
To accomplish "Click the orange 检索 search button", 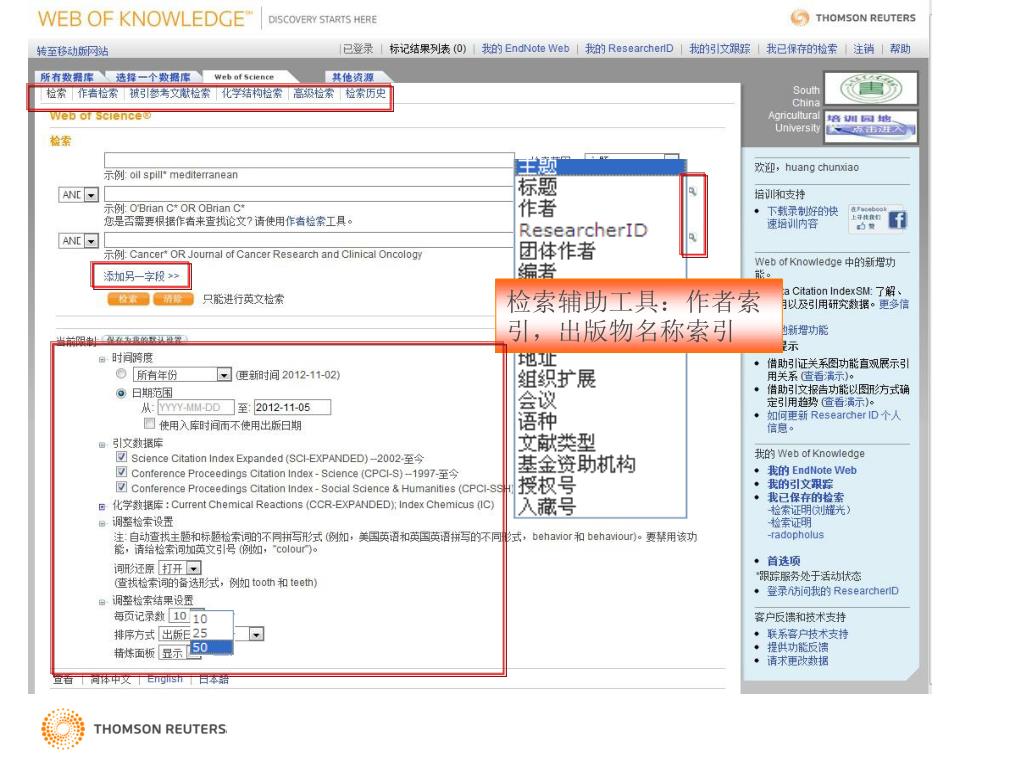I will (x=128, y=299).
